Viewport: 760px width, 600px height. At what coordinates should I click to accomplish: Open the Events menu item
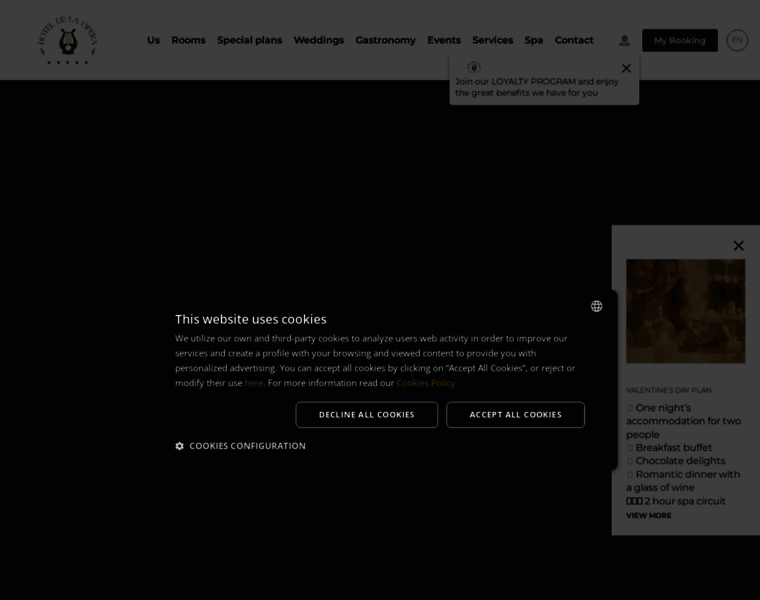[444, 40]
